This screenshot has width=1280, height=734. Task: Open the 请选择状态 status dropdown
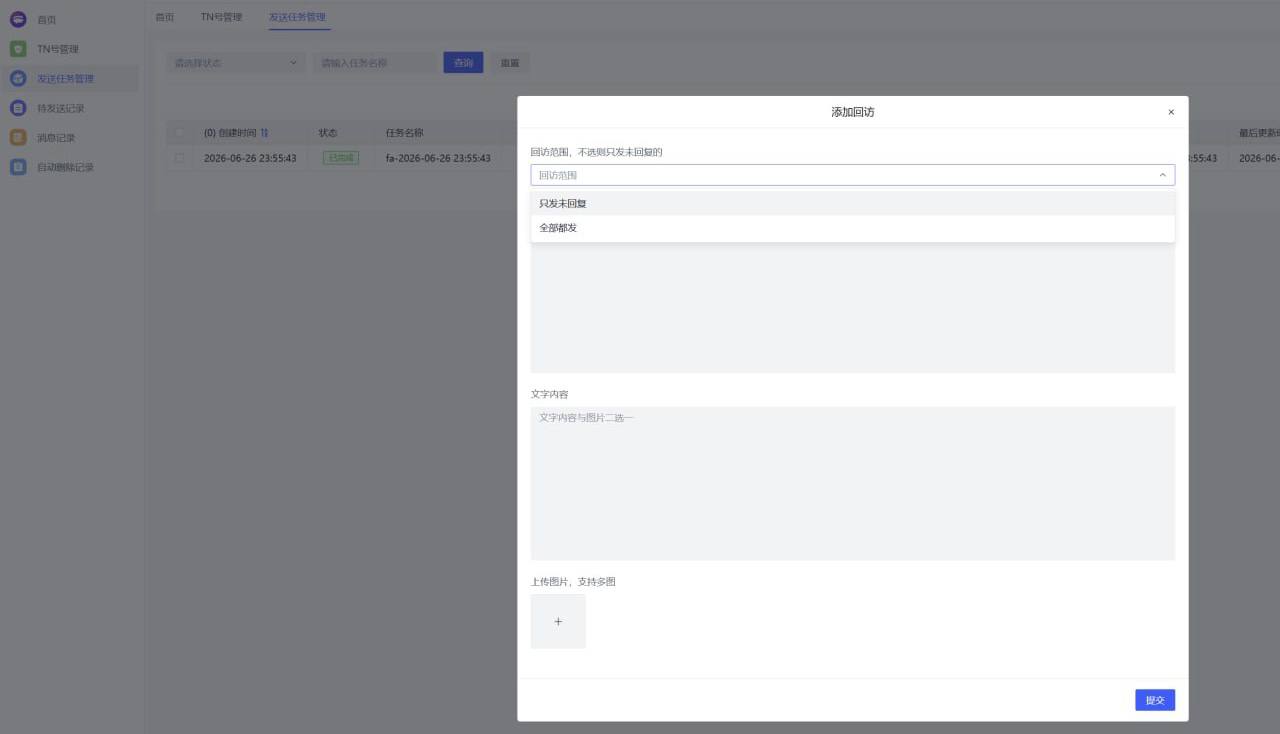pos(235,63)
